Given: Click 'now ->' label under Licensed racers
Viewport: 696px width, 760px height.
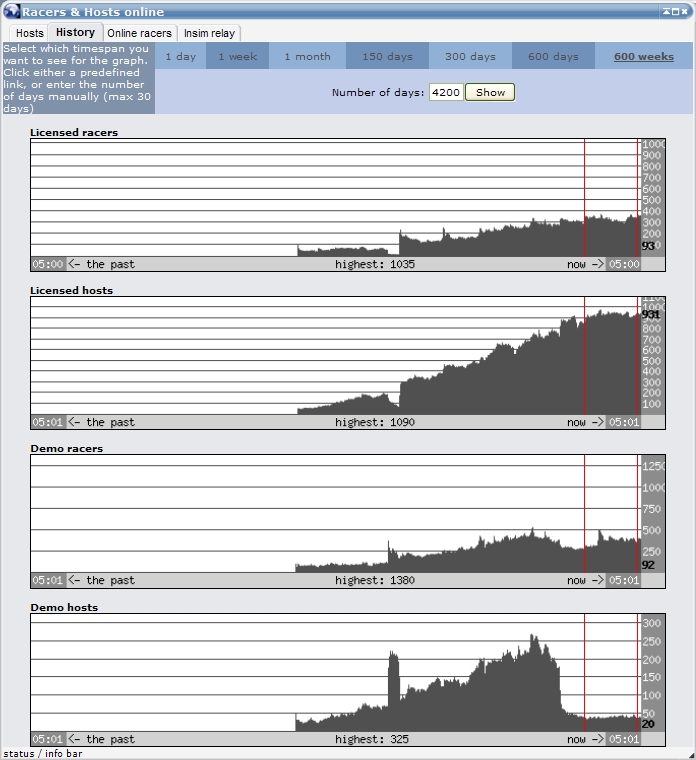Looking at the screenshot, I should pos(585,264).
